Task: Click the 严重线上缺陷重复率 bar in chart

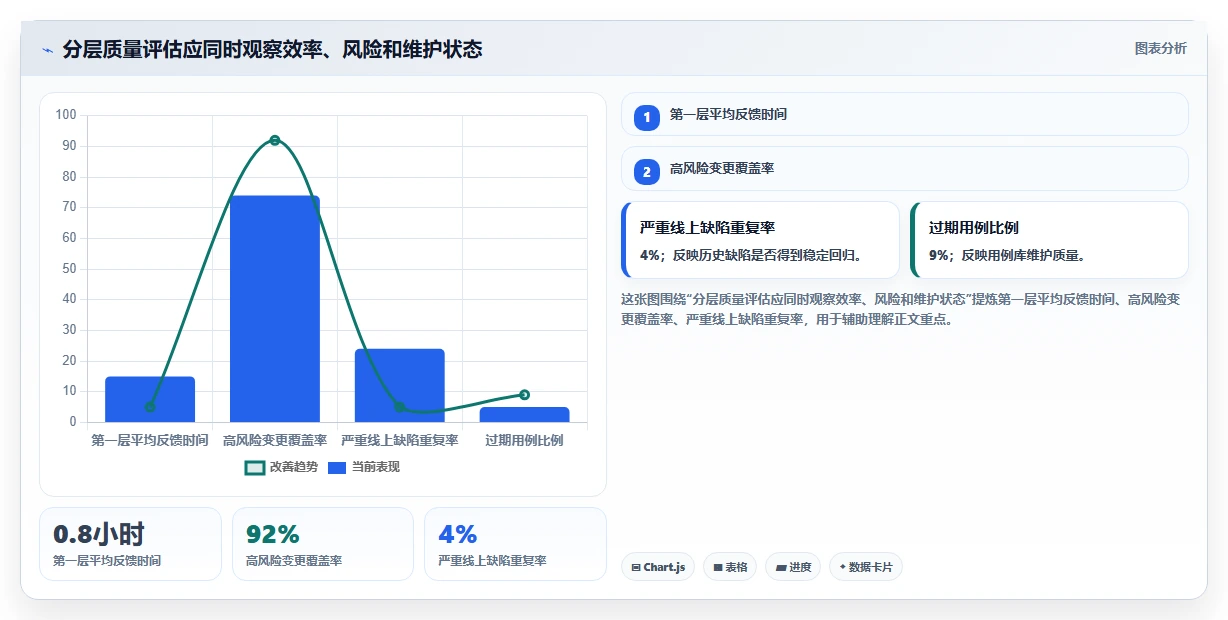Action: (400, 385)
